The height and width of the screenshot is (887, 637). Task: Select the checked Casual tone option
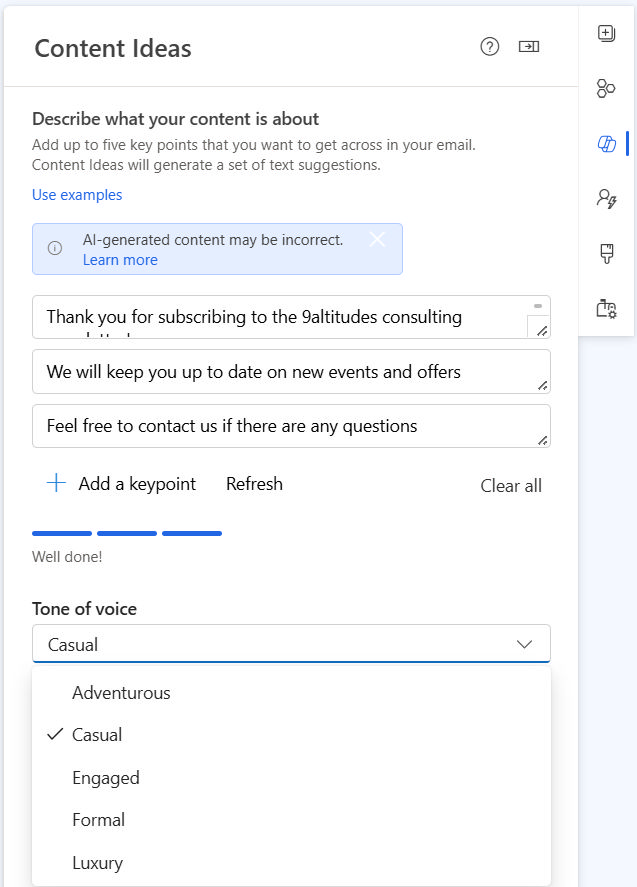pyautogui.click(x=97, y=735)
